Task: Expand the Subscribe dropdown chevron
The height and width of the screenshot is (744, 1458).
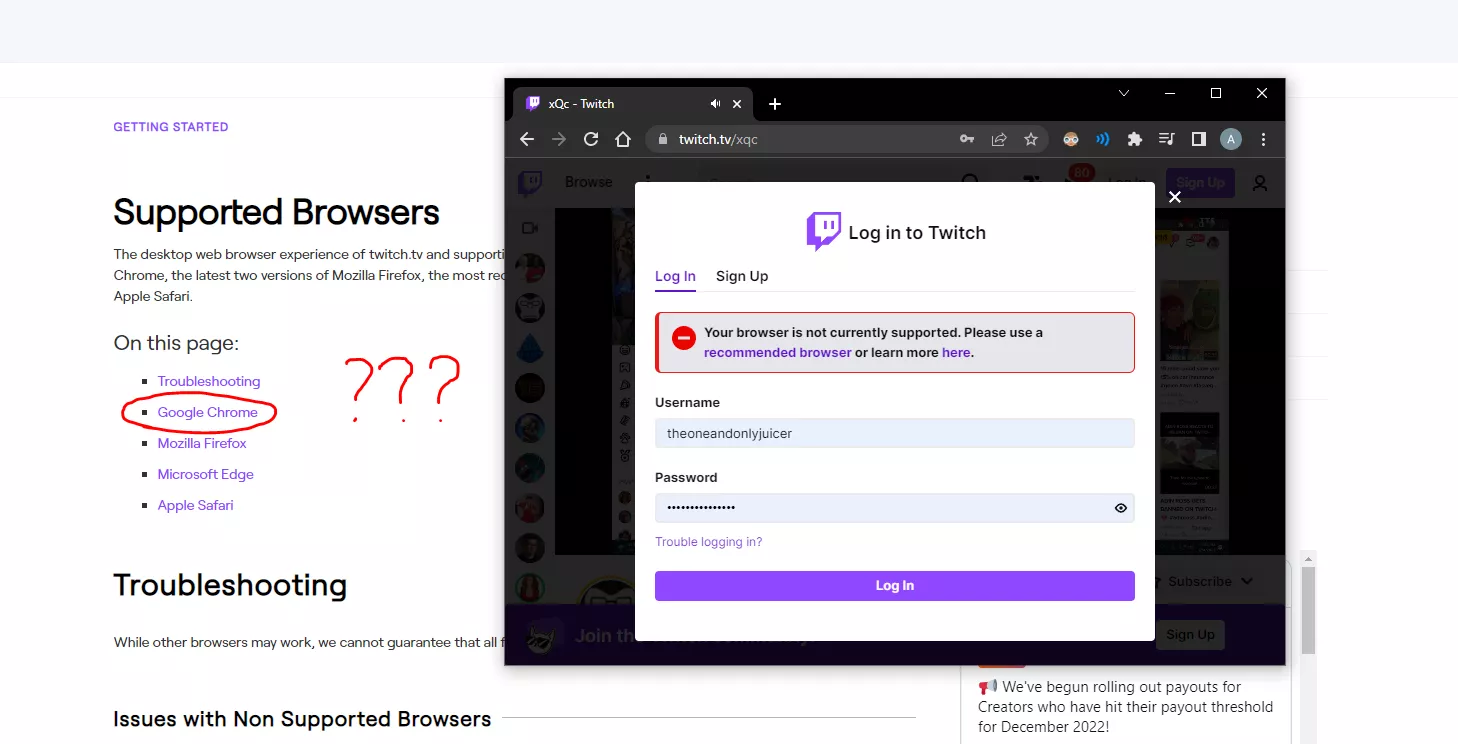Action: [1247, 581]
